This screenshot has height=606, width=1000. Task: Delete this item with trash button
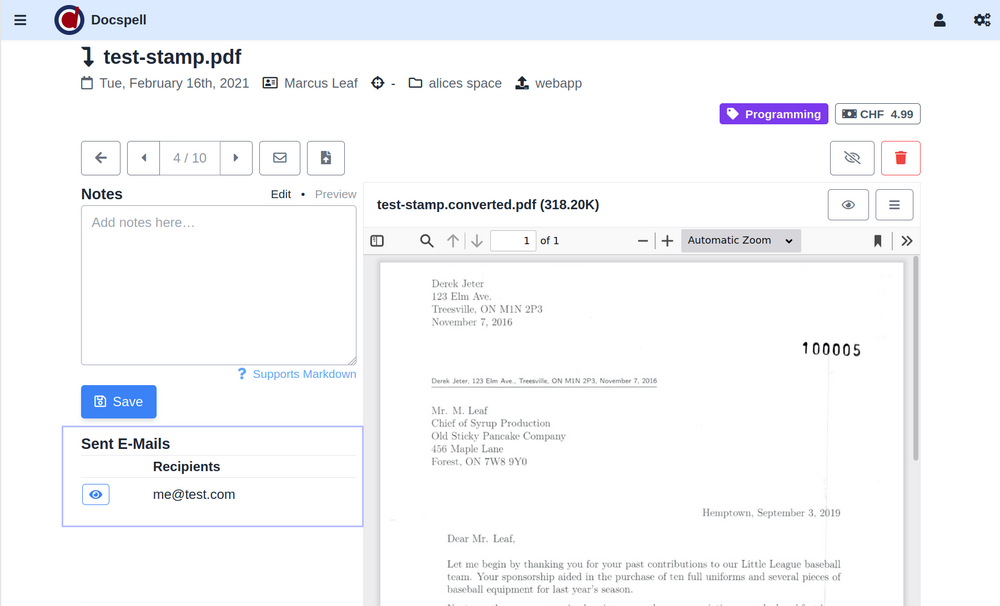[900, 158]
